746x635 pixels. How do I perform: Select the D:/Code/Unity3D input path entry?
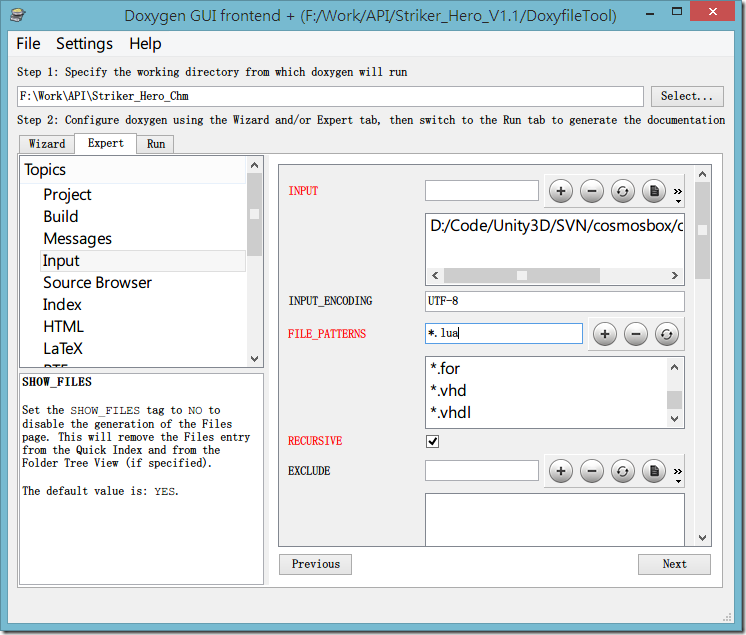coord(555,225)
